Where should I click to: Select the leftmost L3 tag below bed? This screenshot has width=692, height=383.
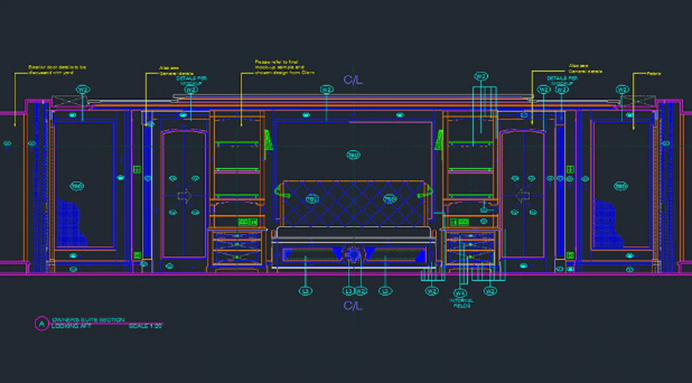305,291
